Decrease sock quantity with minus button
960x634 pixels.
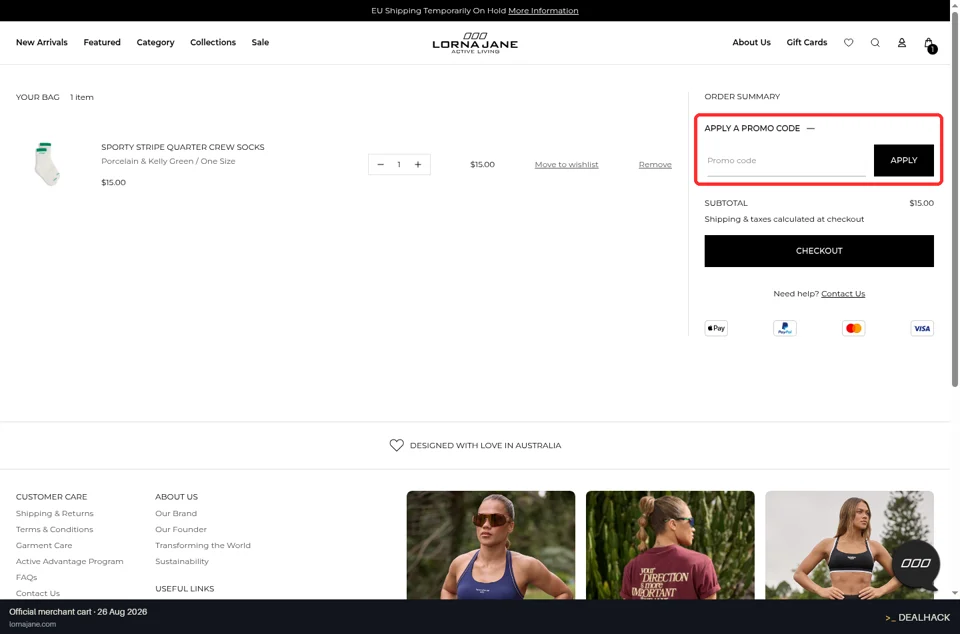point(380,165)
